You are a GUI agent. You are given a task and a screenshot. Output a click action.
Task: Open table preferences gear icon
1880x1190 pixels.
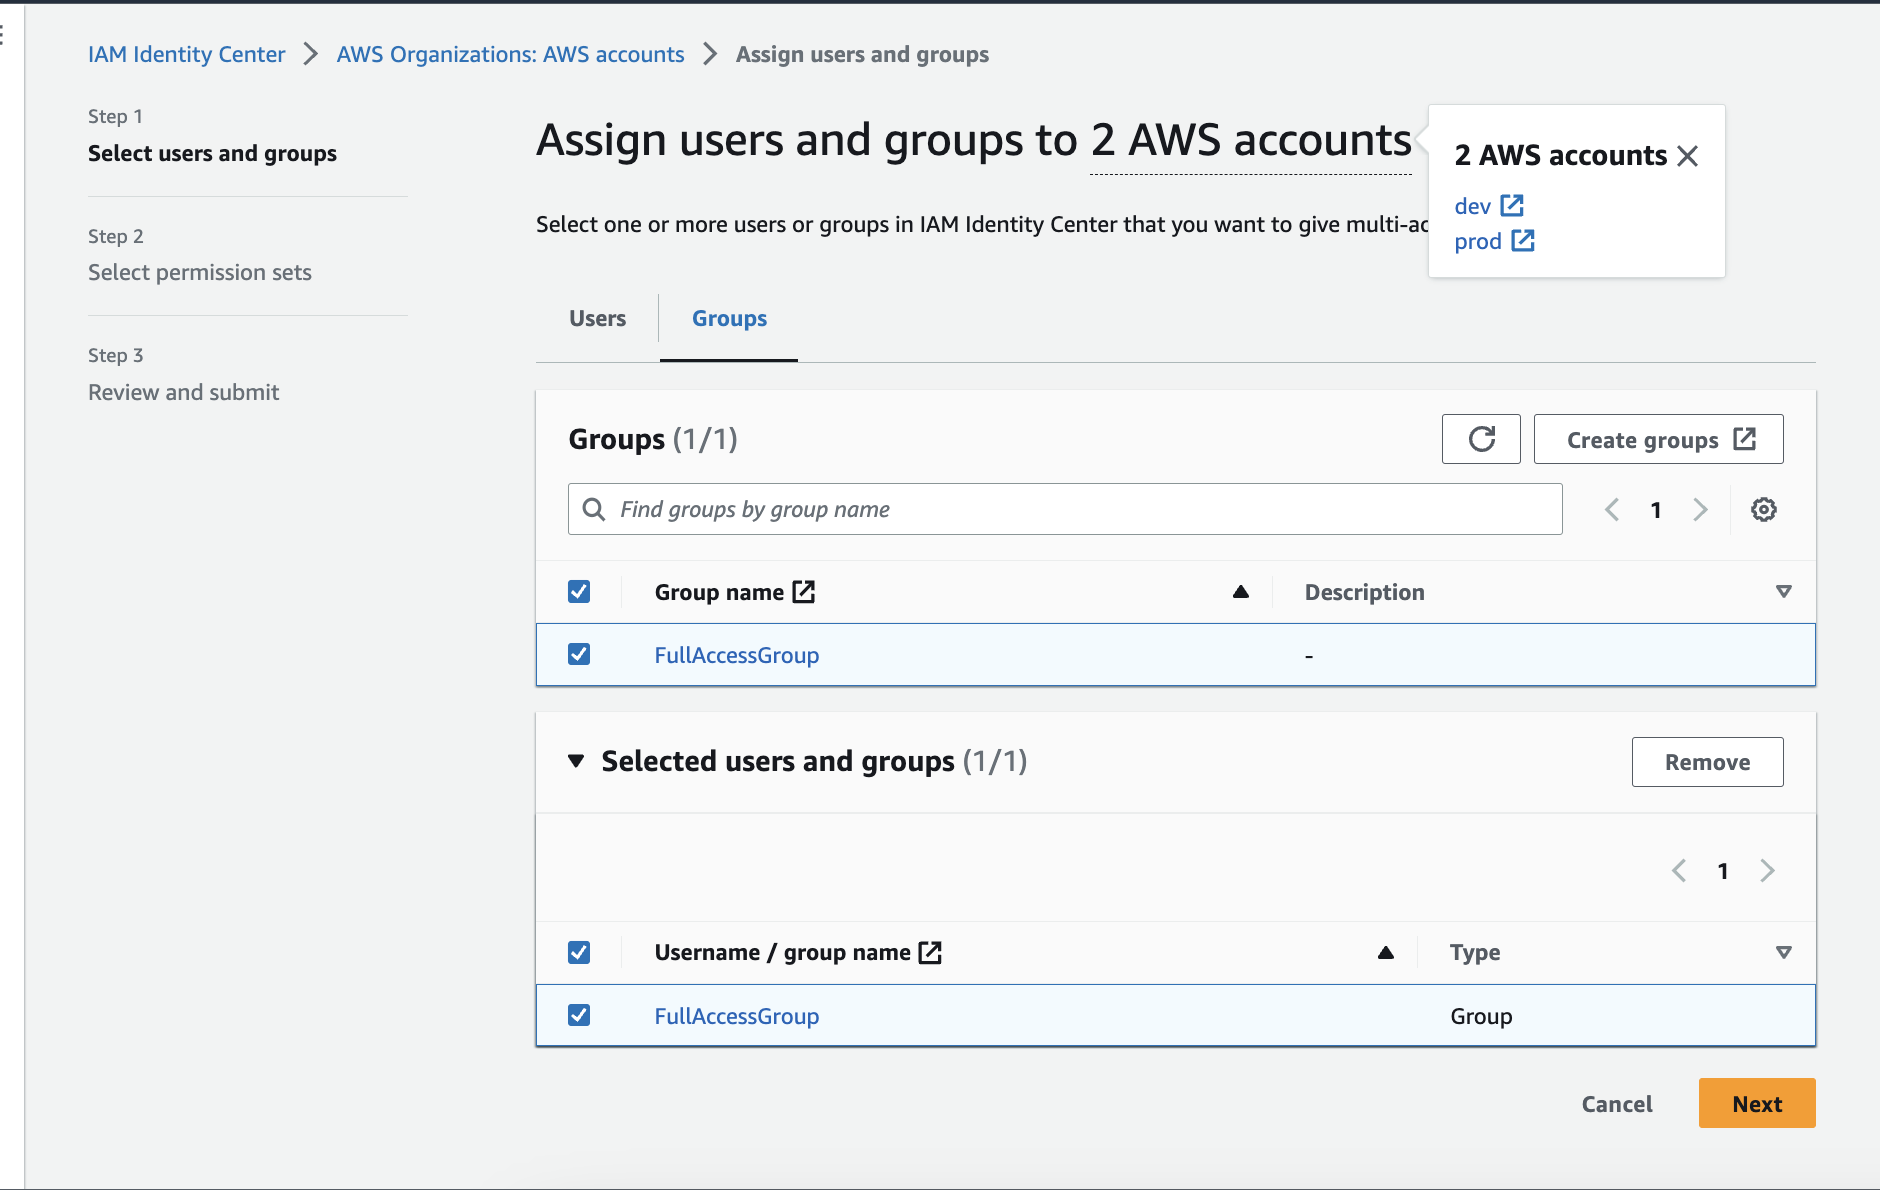point(1764,509)
